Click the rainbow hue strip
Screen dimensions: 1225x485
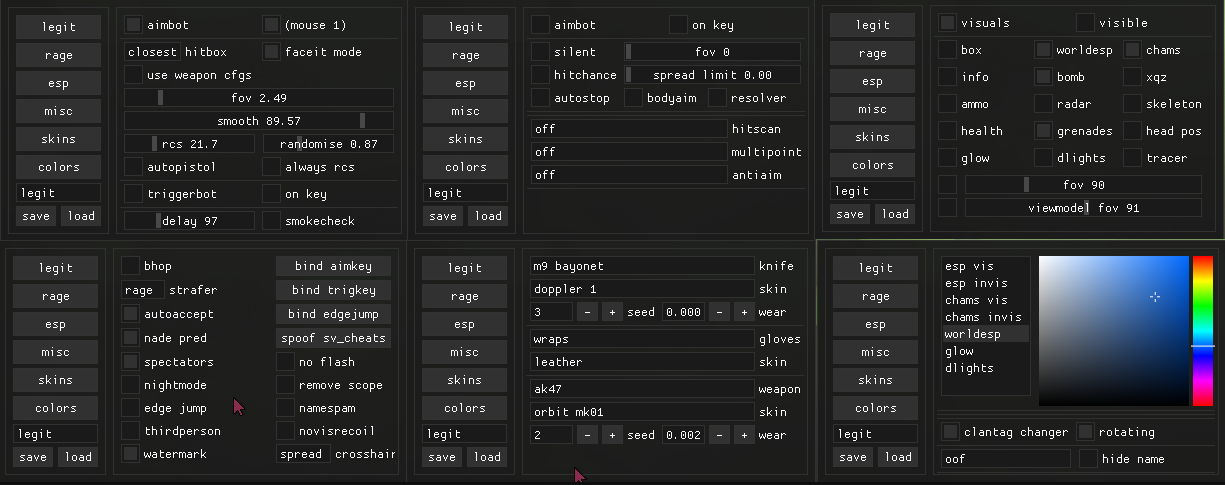click(x=1202, y=330)
